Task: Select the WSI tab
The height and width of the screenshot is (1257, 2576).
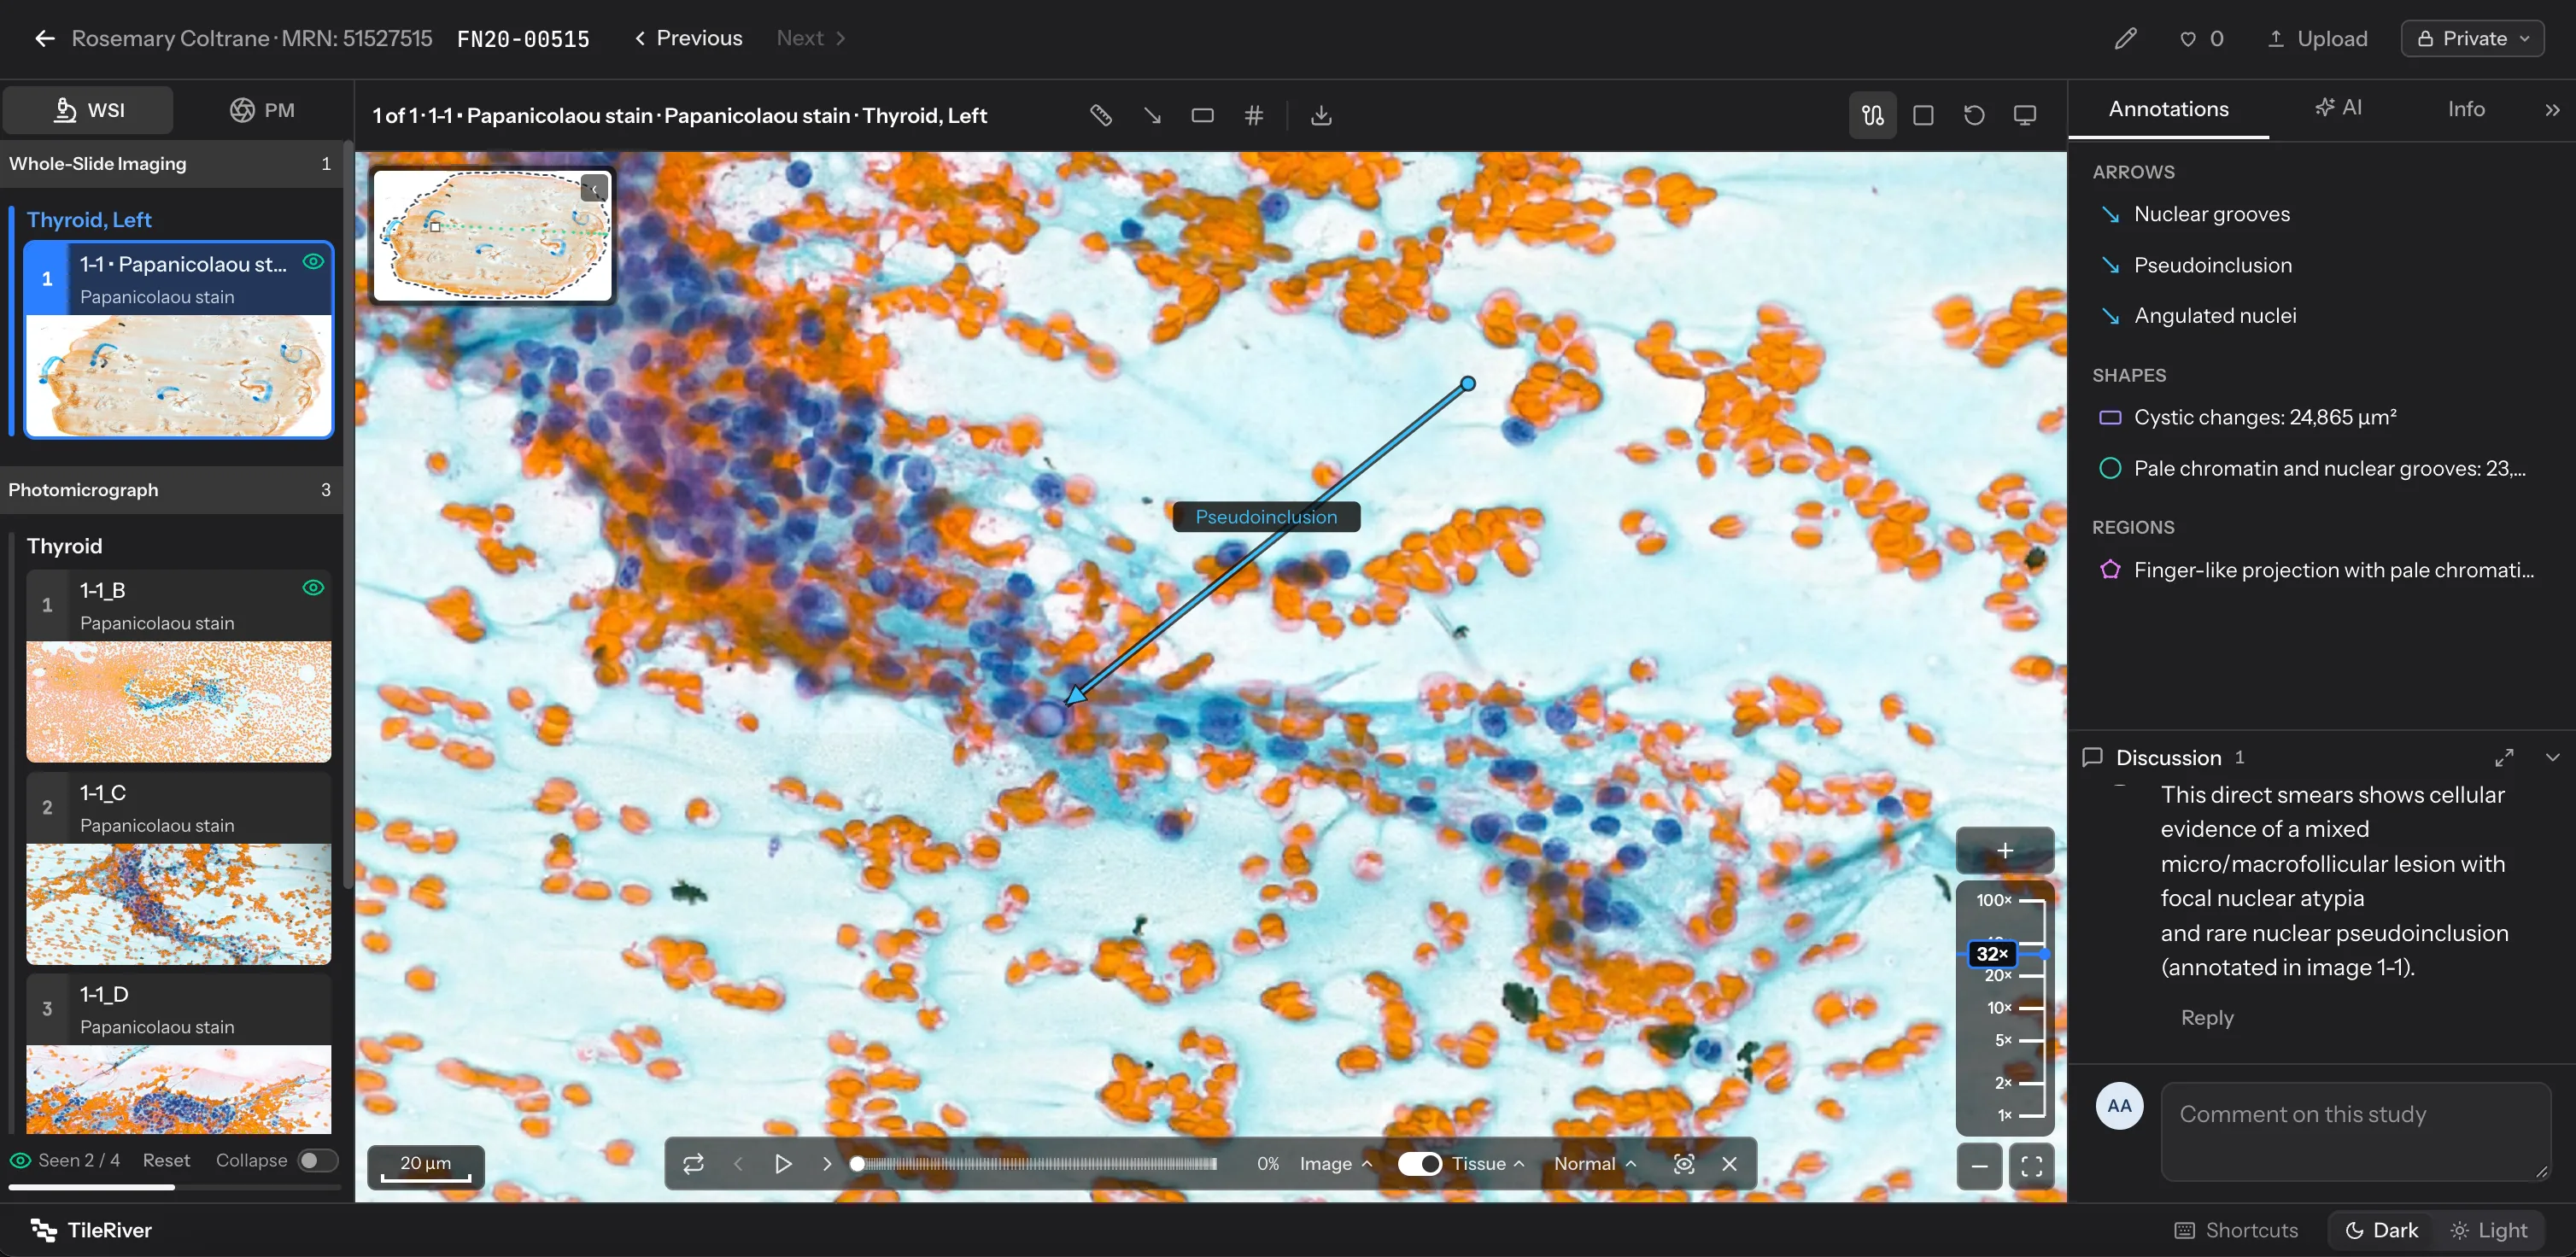Action: (x=89, y=110)
